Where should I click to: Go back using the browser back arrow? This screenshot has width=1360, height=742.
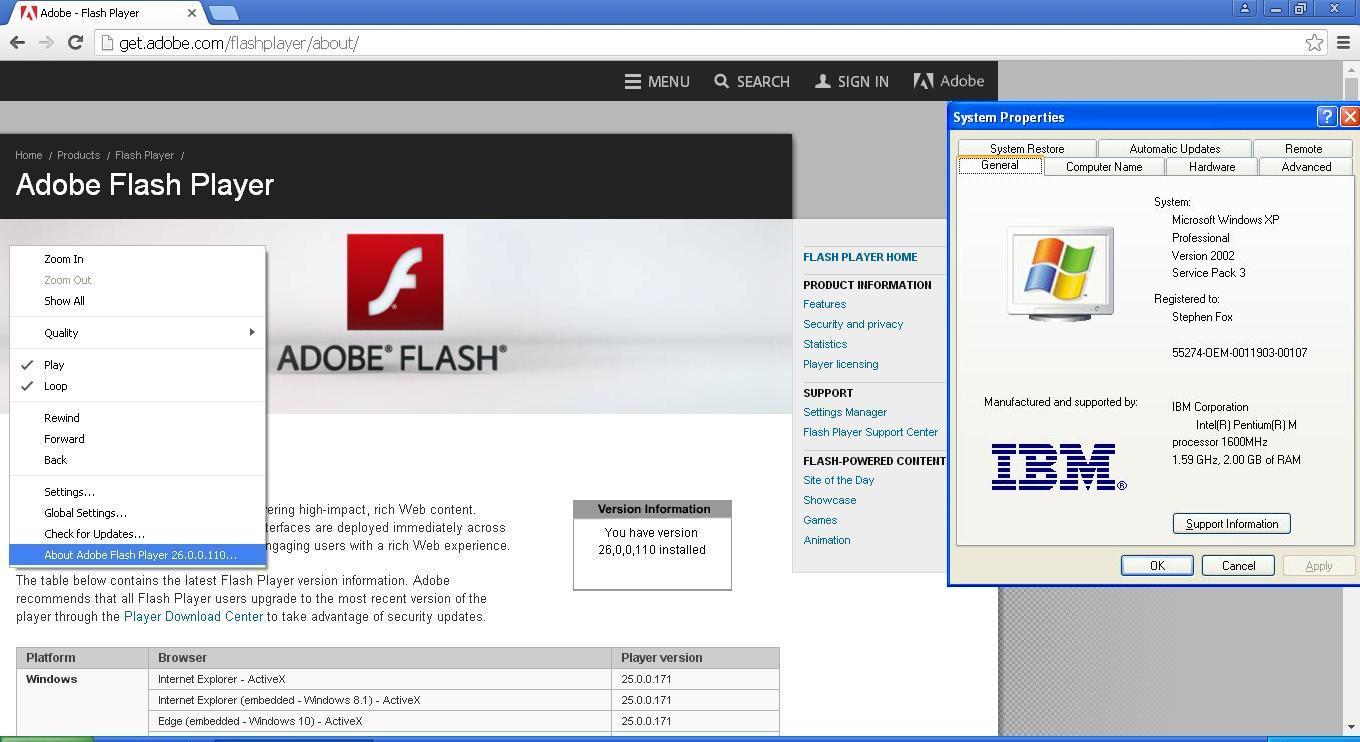pos(17,42)
